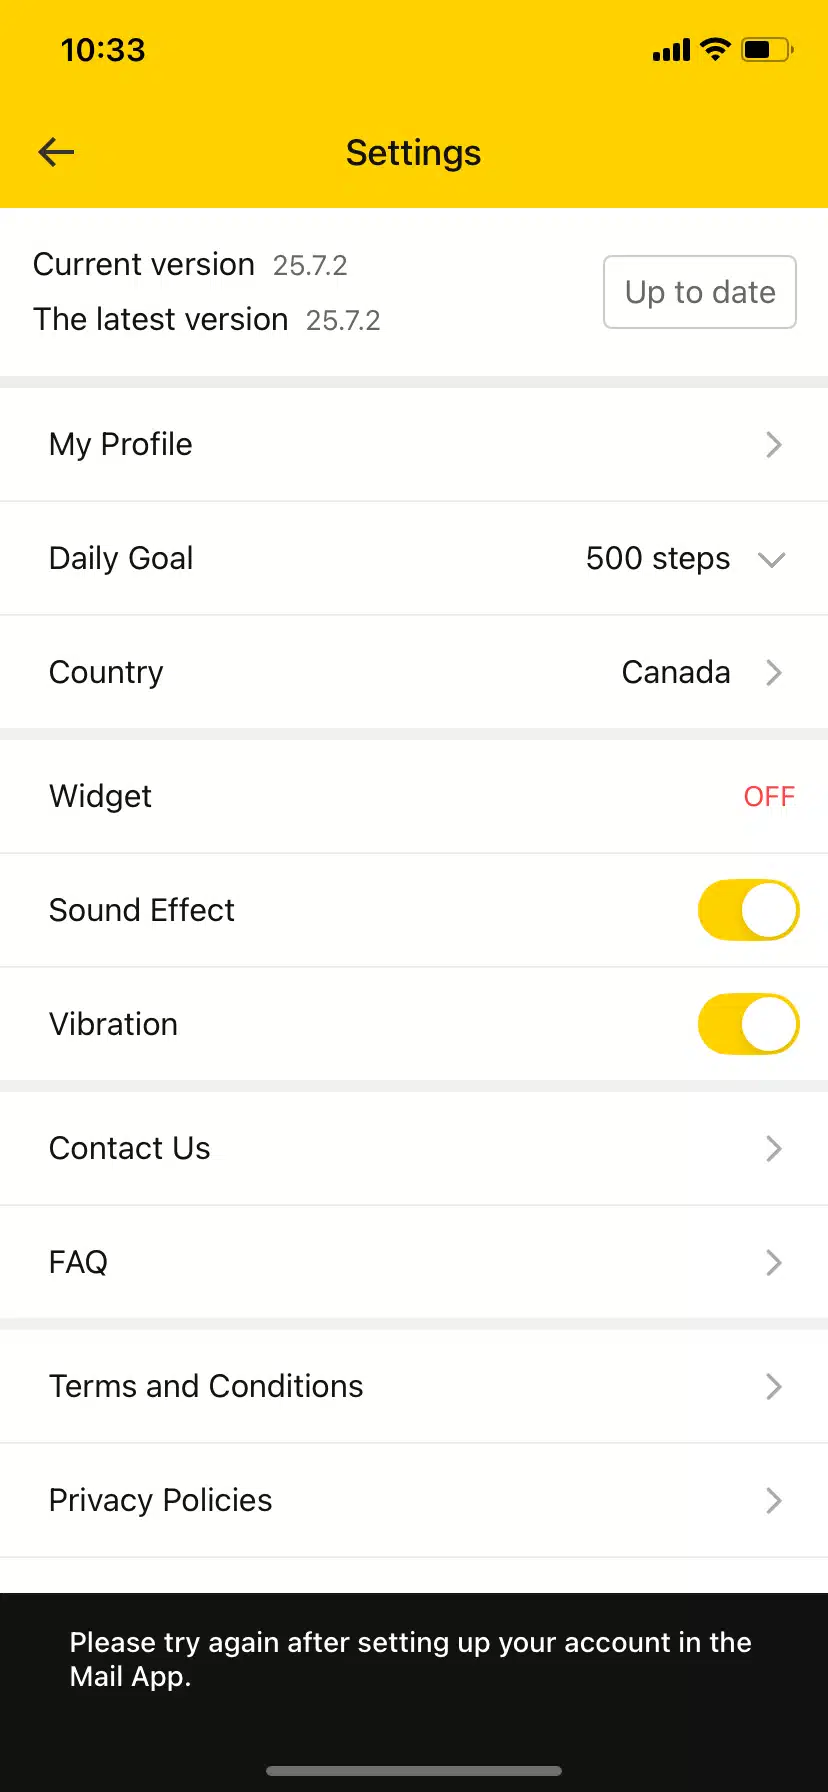Tap the back arrow icon

click(57, 152)
